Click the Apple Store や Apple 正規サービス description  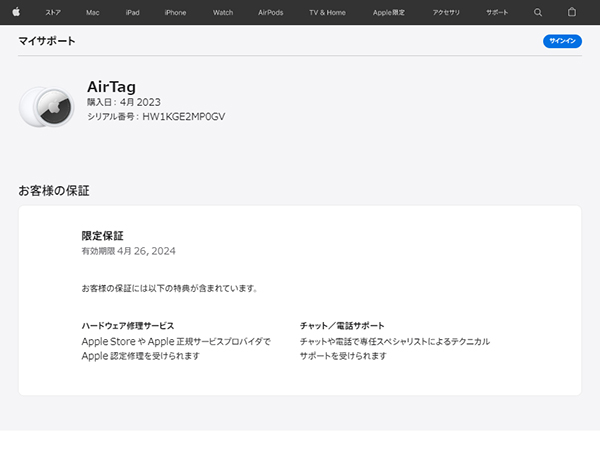point(176,349)
